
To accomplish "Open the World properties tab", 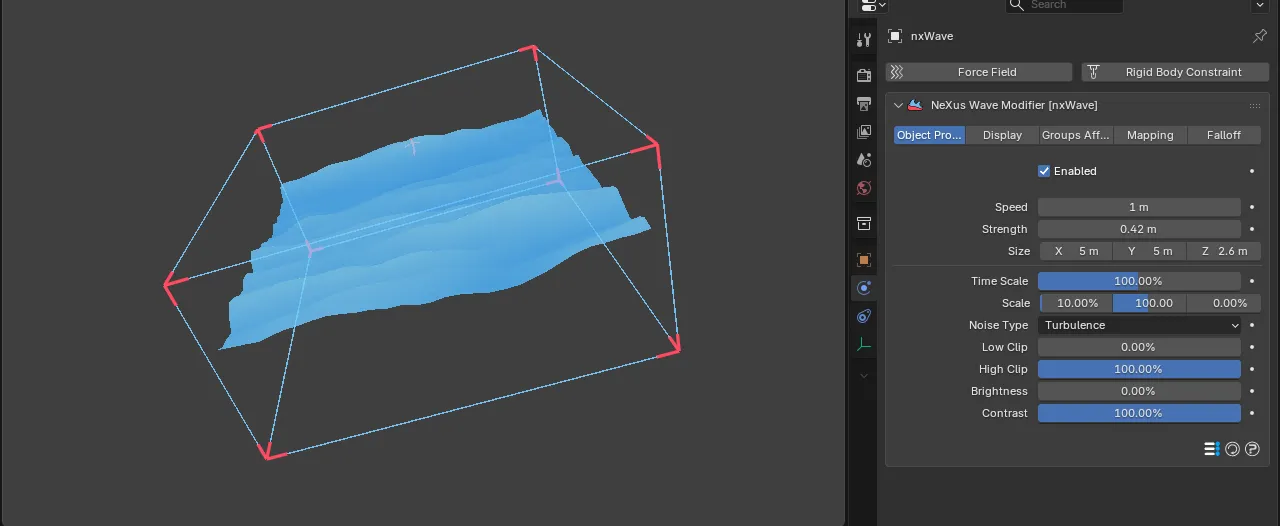I will point(864,187).
